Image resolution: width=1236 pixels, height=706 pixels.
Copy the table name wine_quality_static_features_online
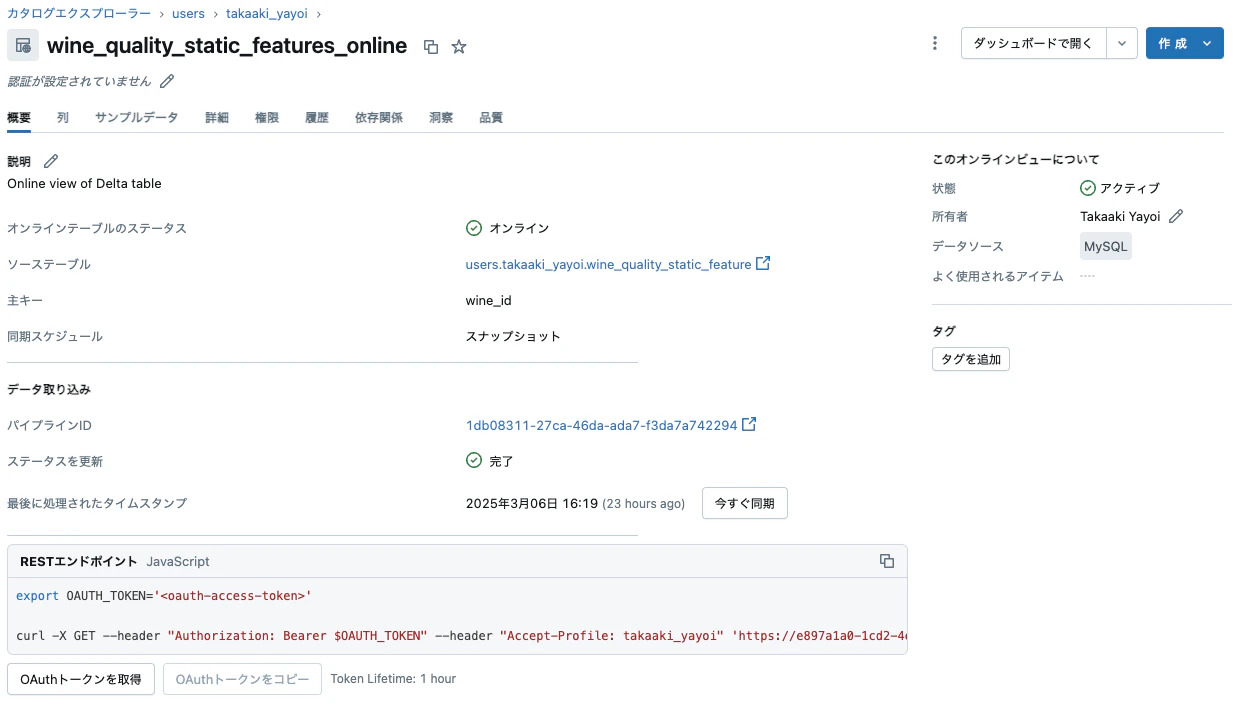pyautogui.click(x=431, y=47)
